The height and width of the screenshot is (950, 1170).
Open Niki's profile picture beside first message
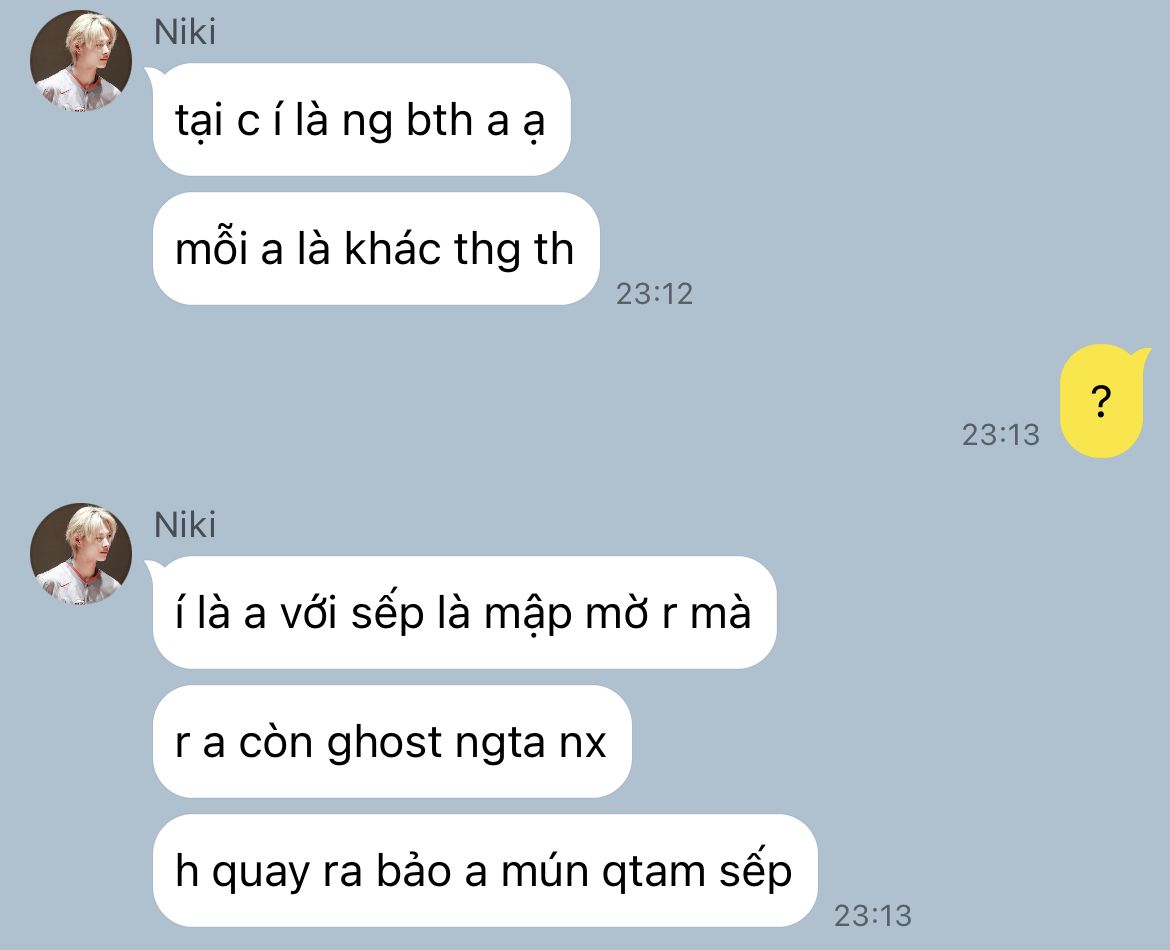click(81, 61)
